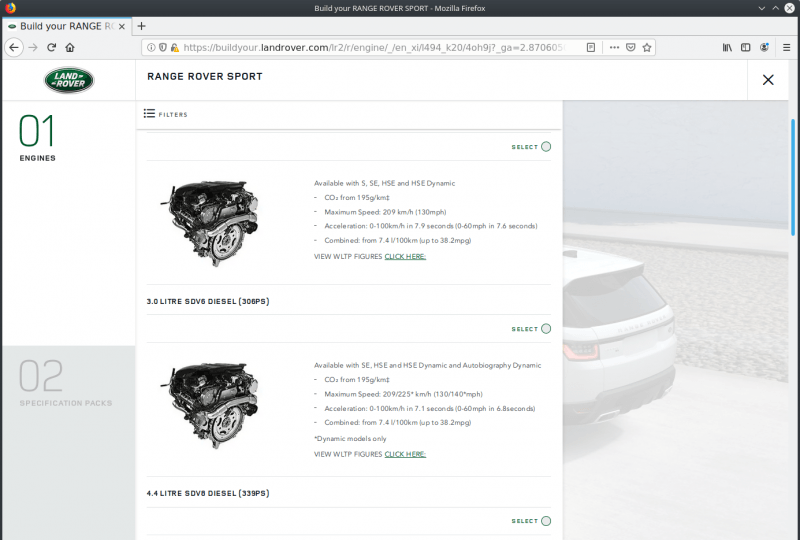Open the Library icon in toolbar
The image size is (800, 540).
[727, 47]
